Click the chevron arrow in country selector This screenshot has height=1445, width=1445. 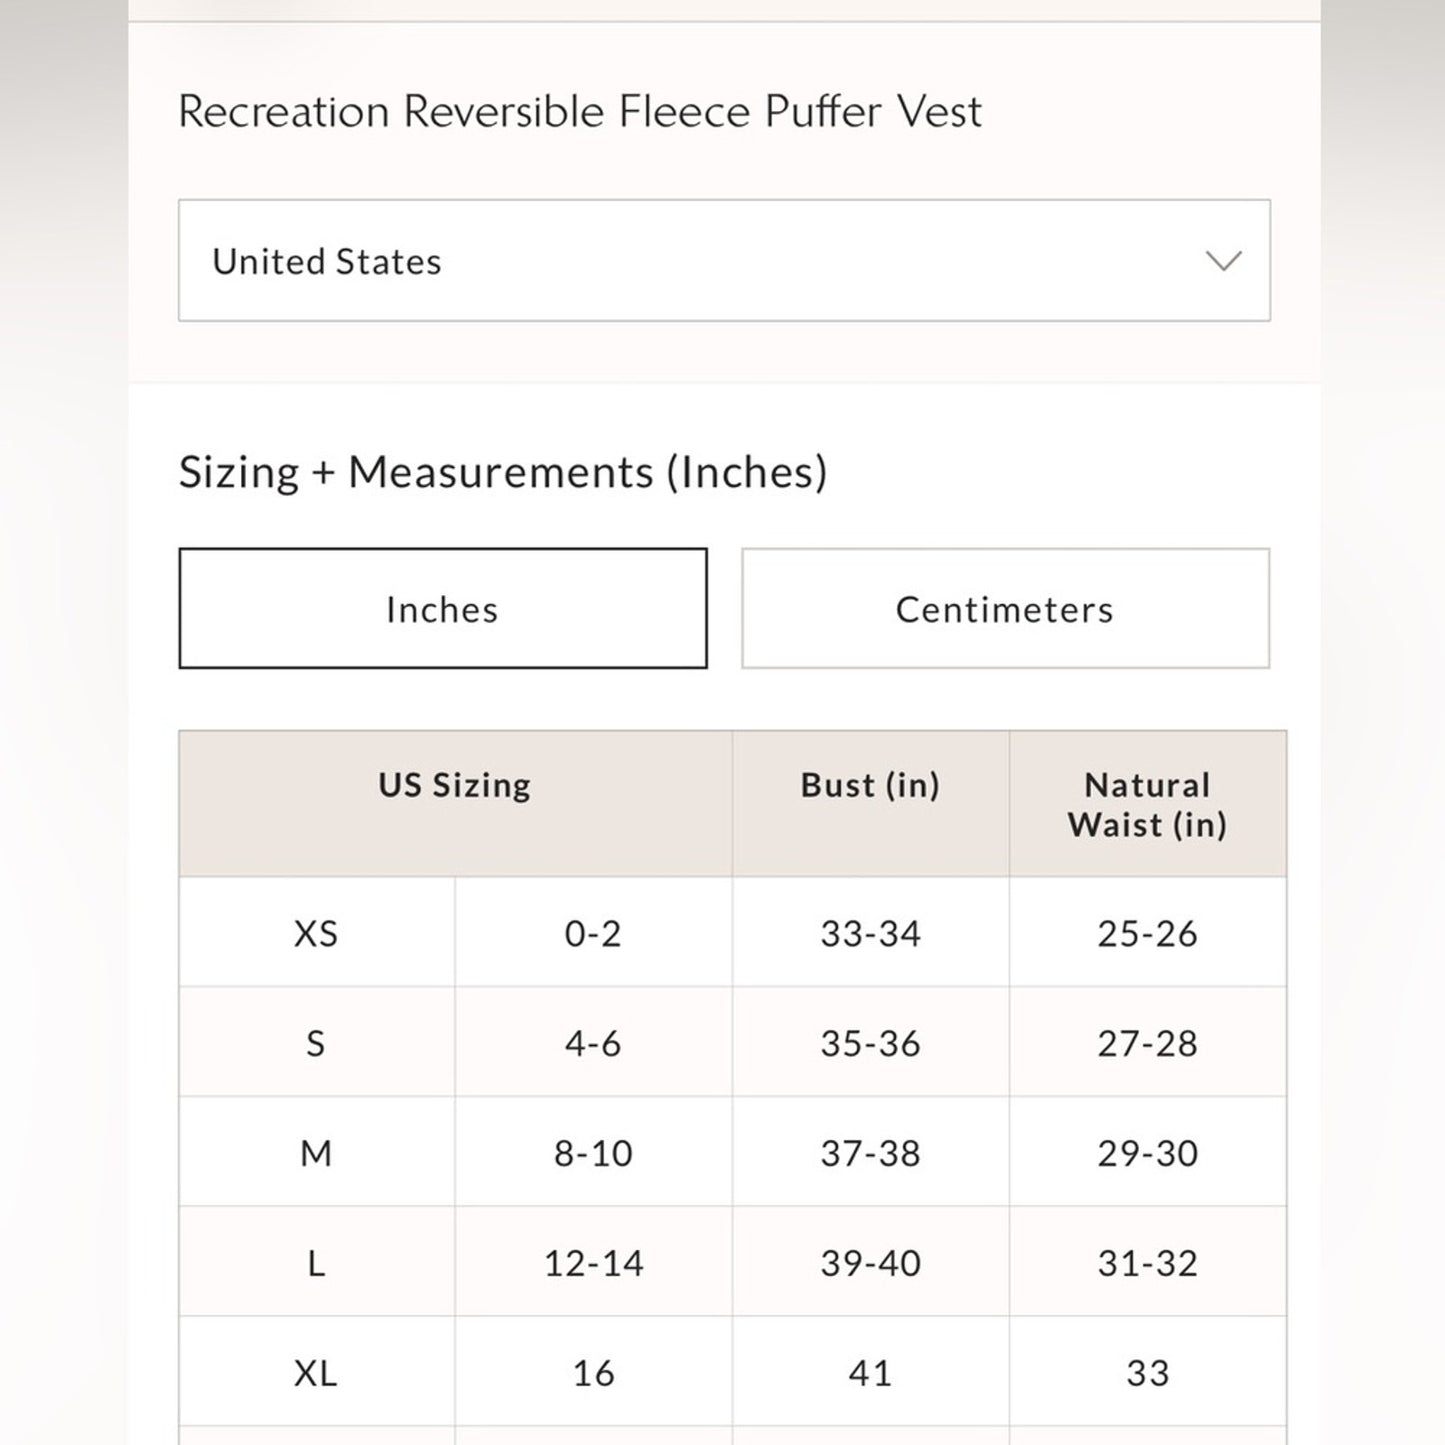pyautogui.click(x=1223, y=261)
